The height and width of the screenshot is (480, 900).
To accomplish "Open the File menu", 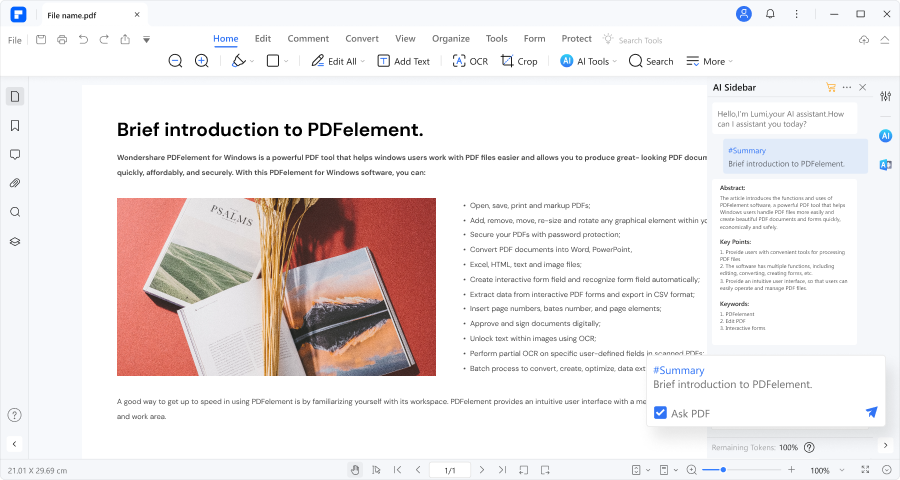I will coord(14,40).
